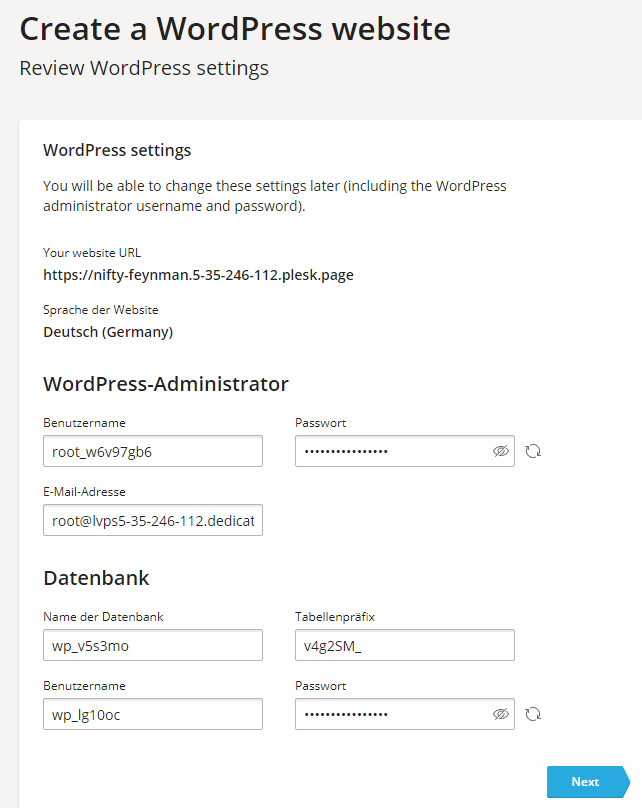The height and width of the screenshot is (808, 642).
Task: Focus the Tabellenpräfix field v4g2SM_
Action: (404, 645)
